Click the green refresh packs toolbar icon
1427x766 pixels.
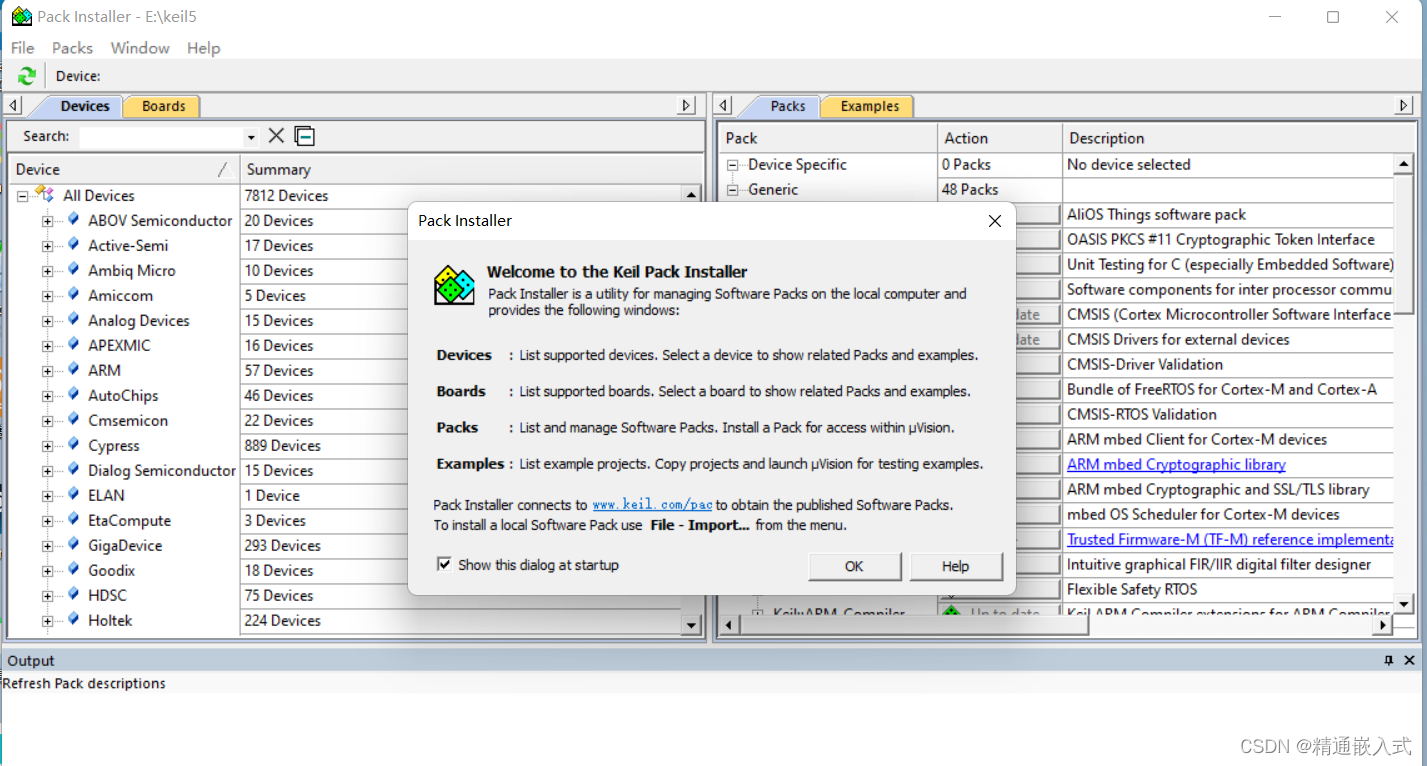[27, 76]
